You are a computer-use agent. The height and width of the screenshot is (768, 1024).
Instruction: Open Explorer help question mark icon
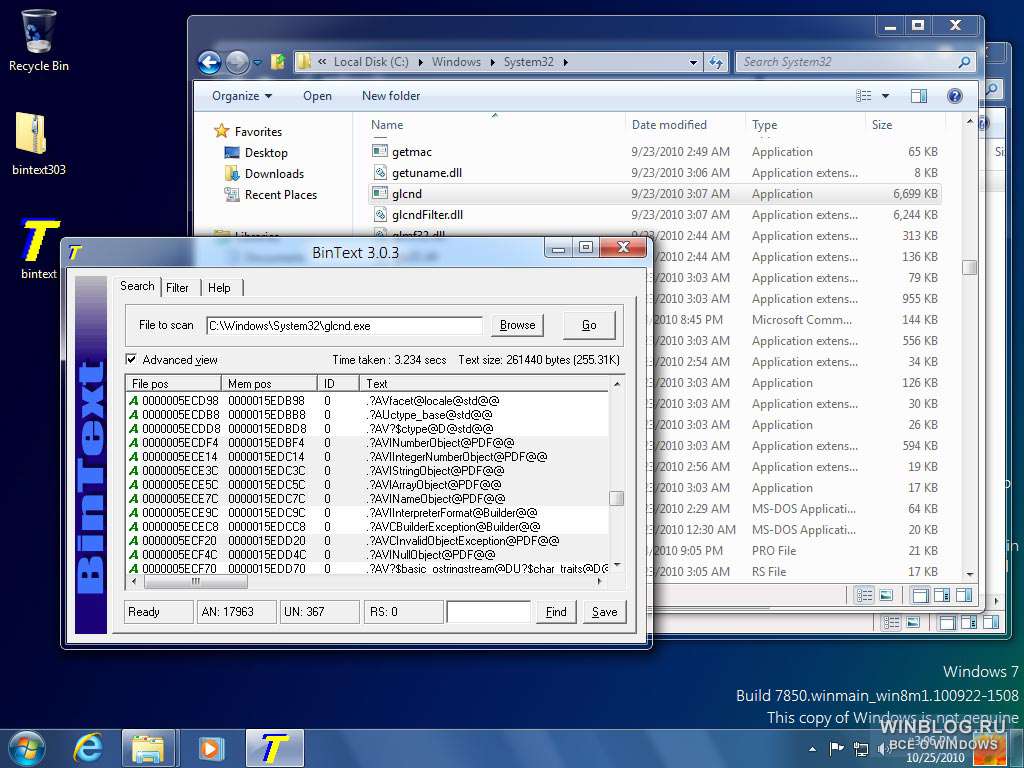coord(954,96)
